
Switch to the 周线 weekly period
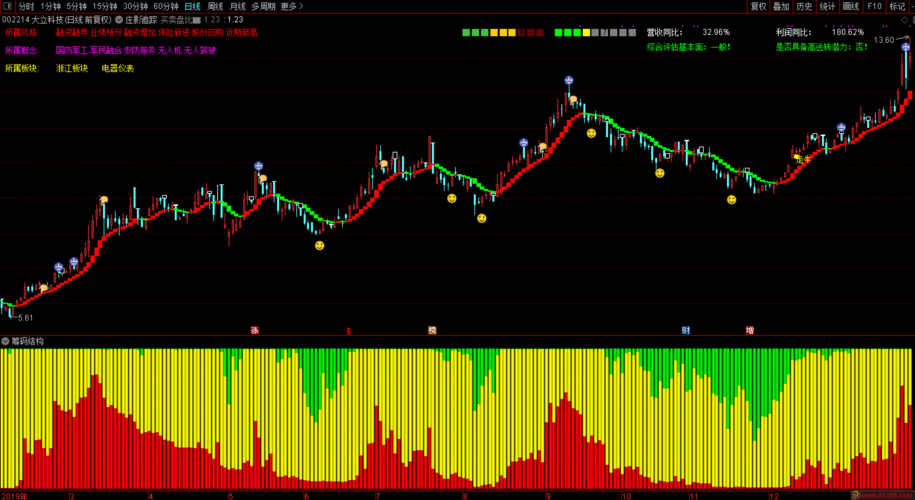pyautogui.click(x=215, y=6)
